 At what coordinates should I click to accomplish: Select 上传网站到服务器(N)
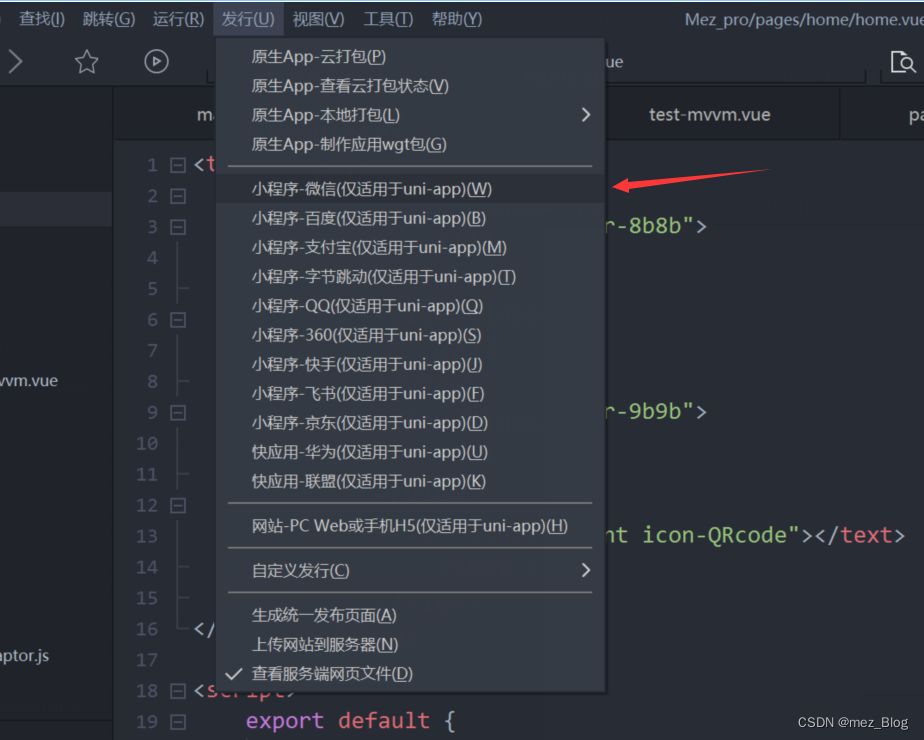coord(410,645)
